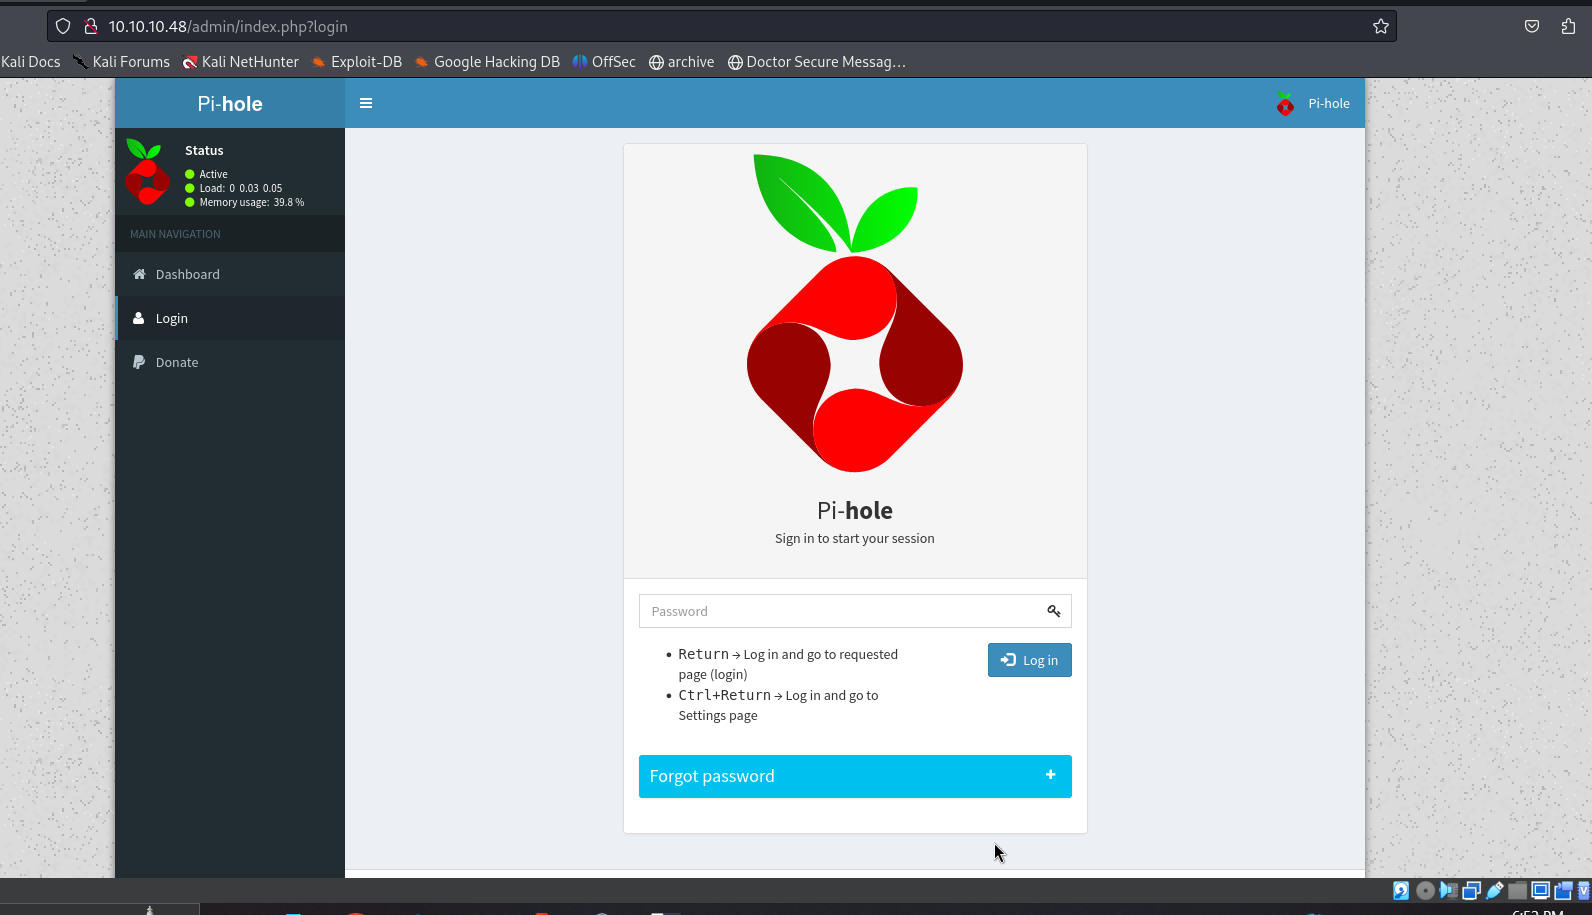Open Dashboard in the main navigation
This screenshot has width=1592, height=915.
[187, 274]
